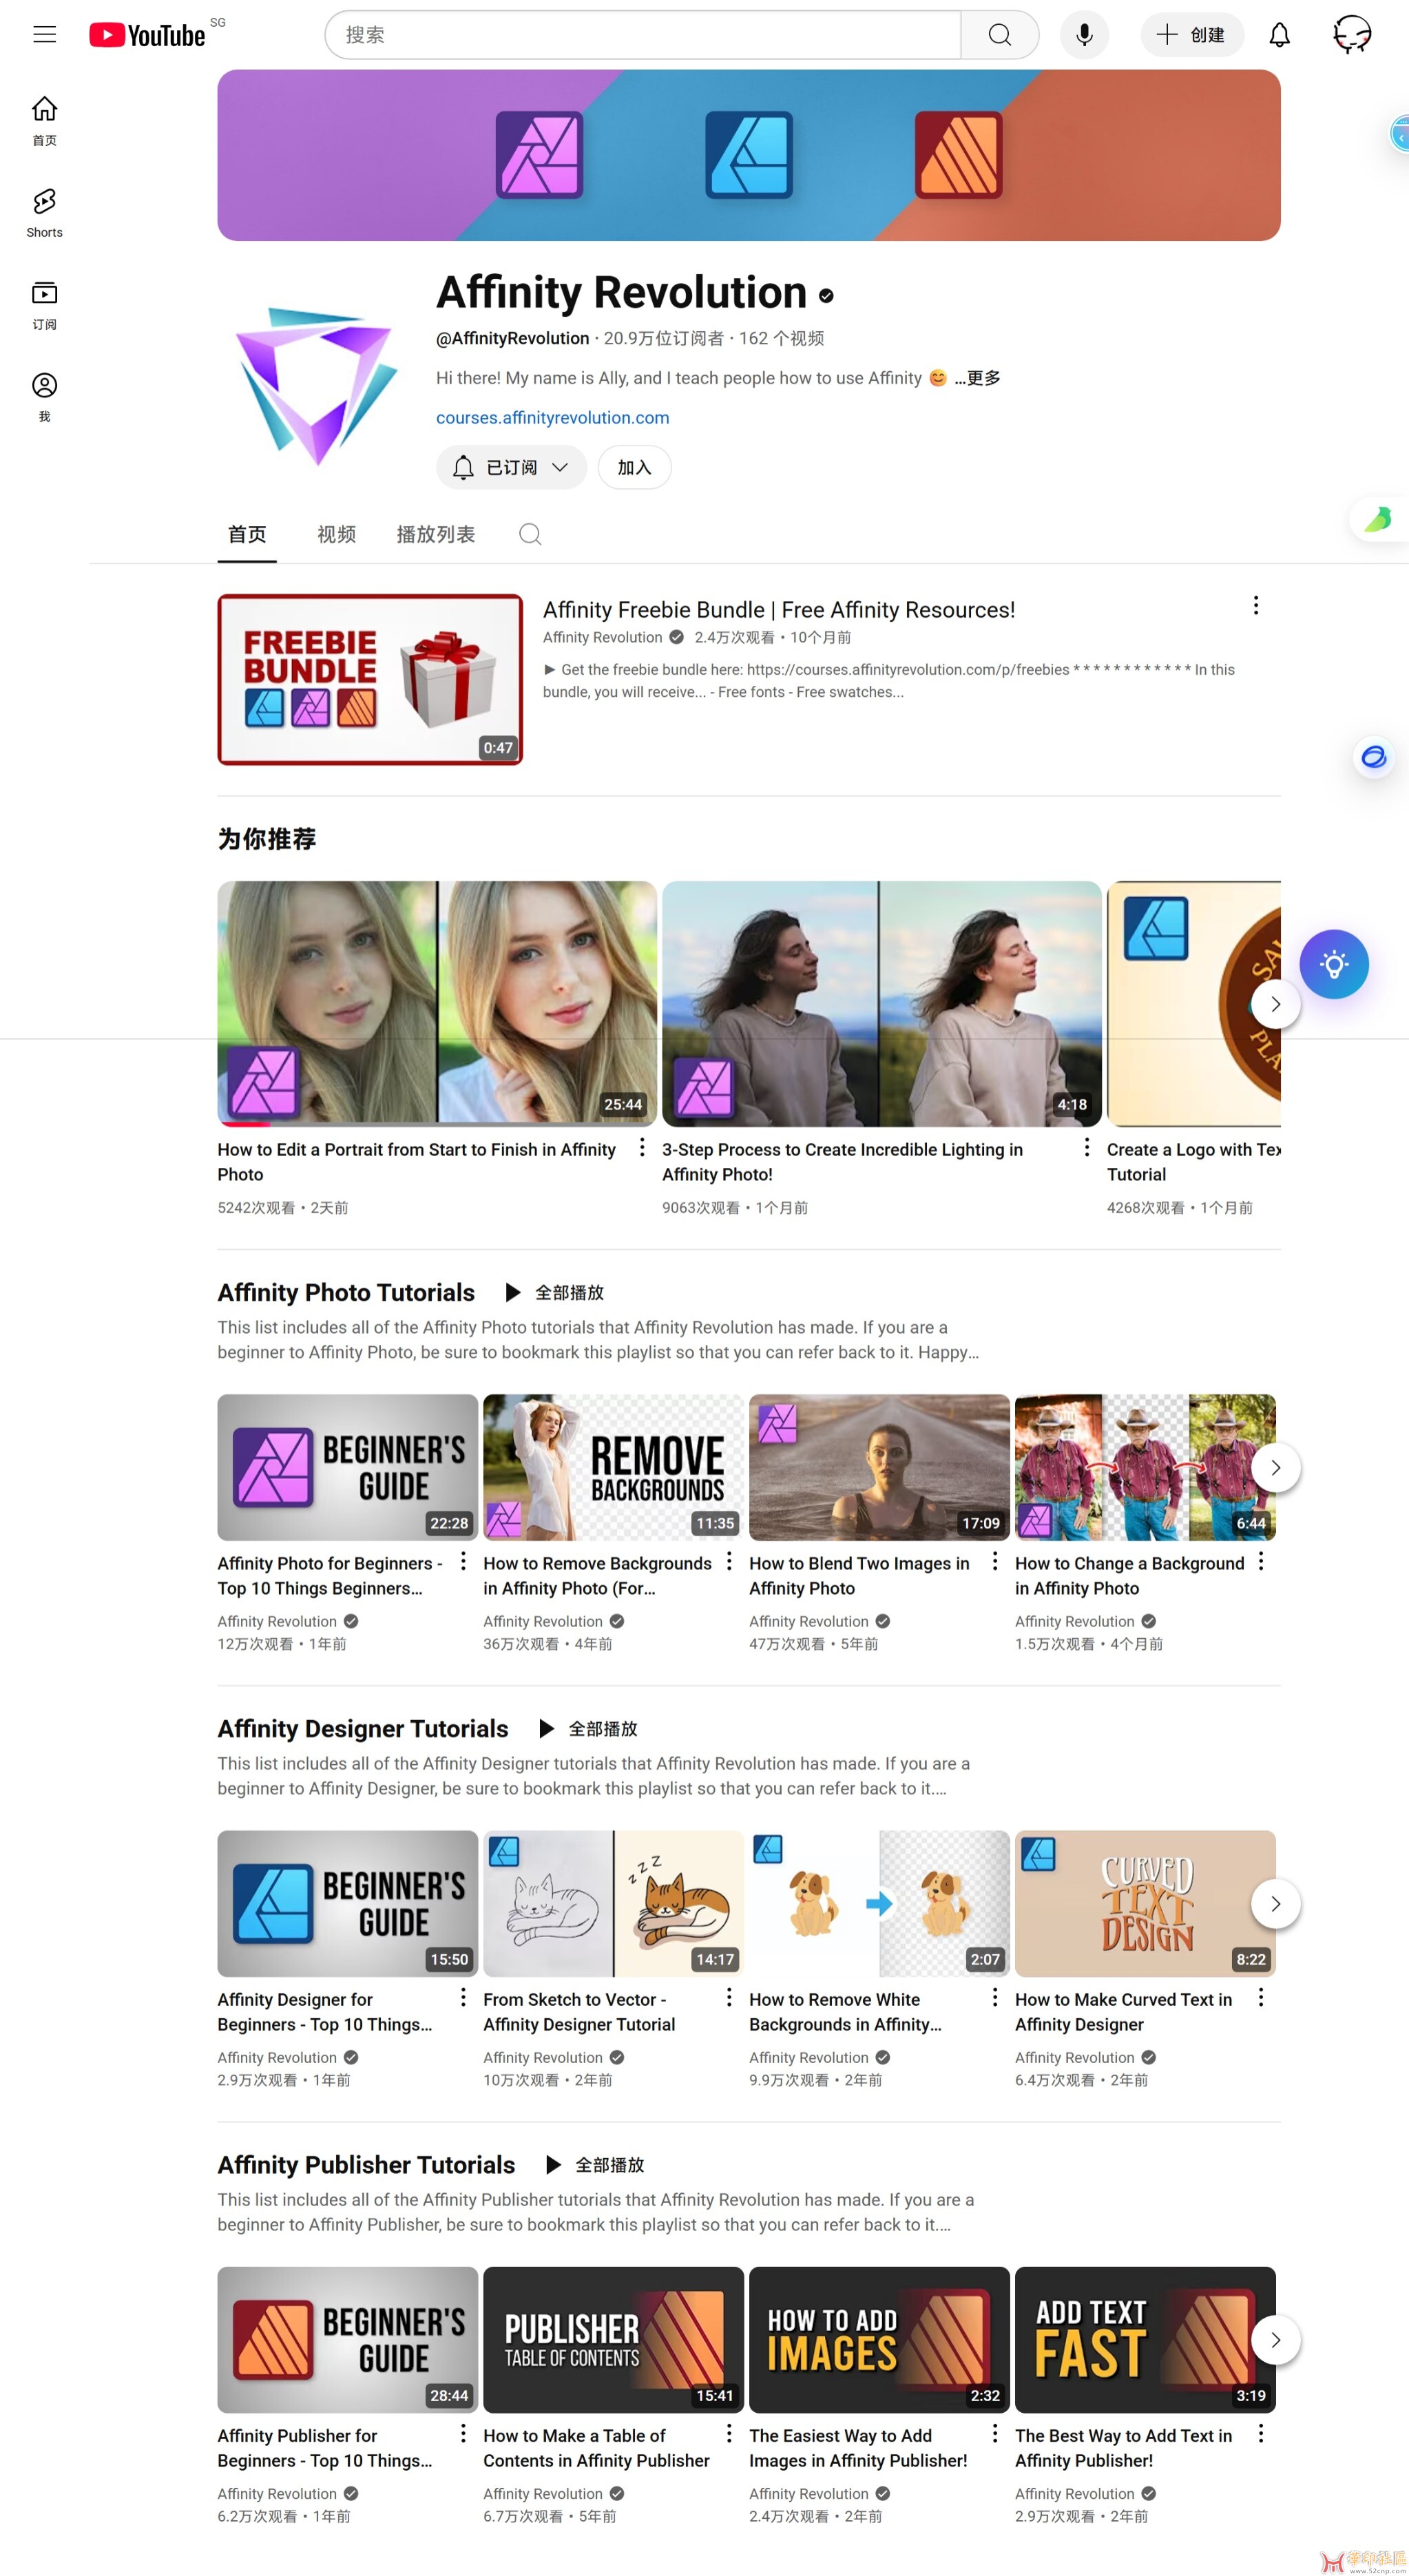
Task: Open Affinity Photo Tutorials playlist heading
Action: (346, 1292)
